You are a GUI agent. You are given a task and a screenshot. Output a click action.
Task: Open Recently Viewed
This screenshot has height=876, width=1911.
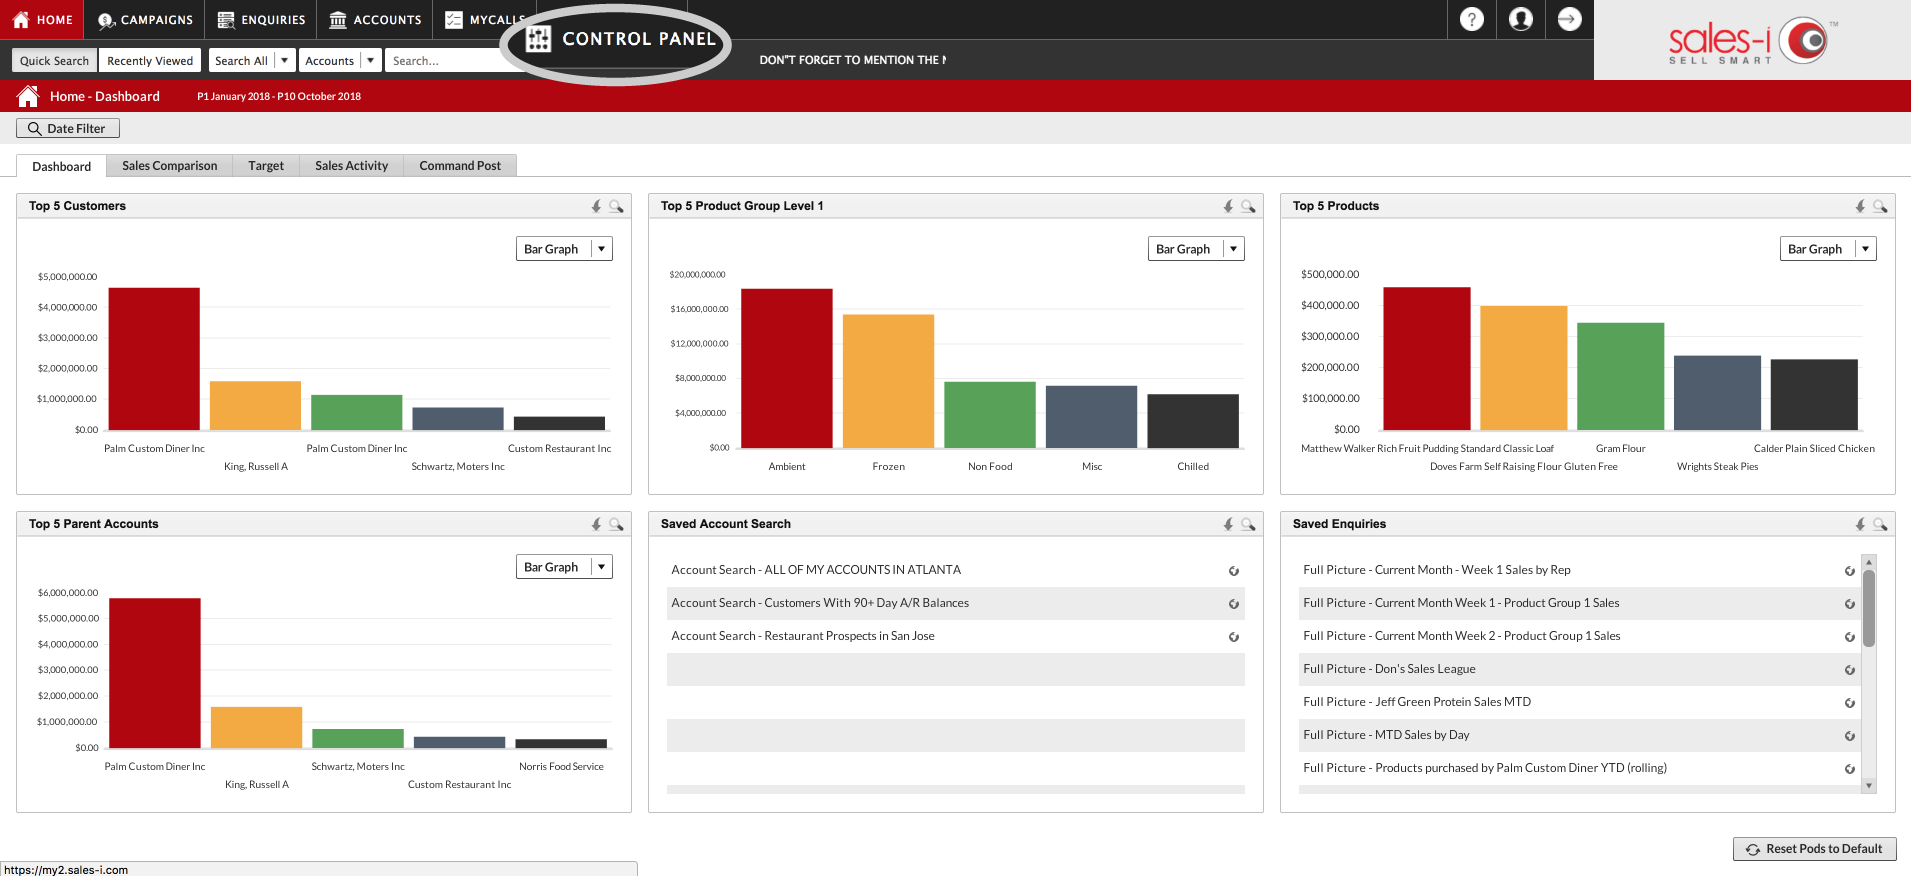(x=150, y=61)
